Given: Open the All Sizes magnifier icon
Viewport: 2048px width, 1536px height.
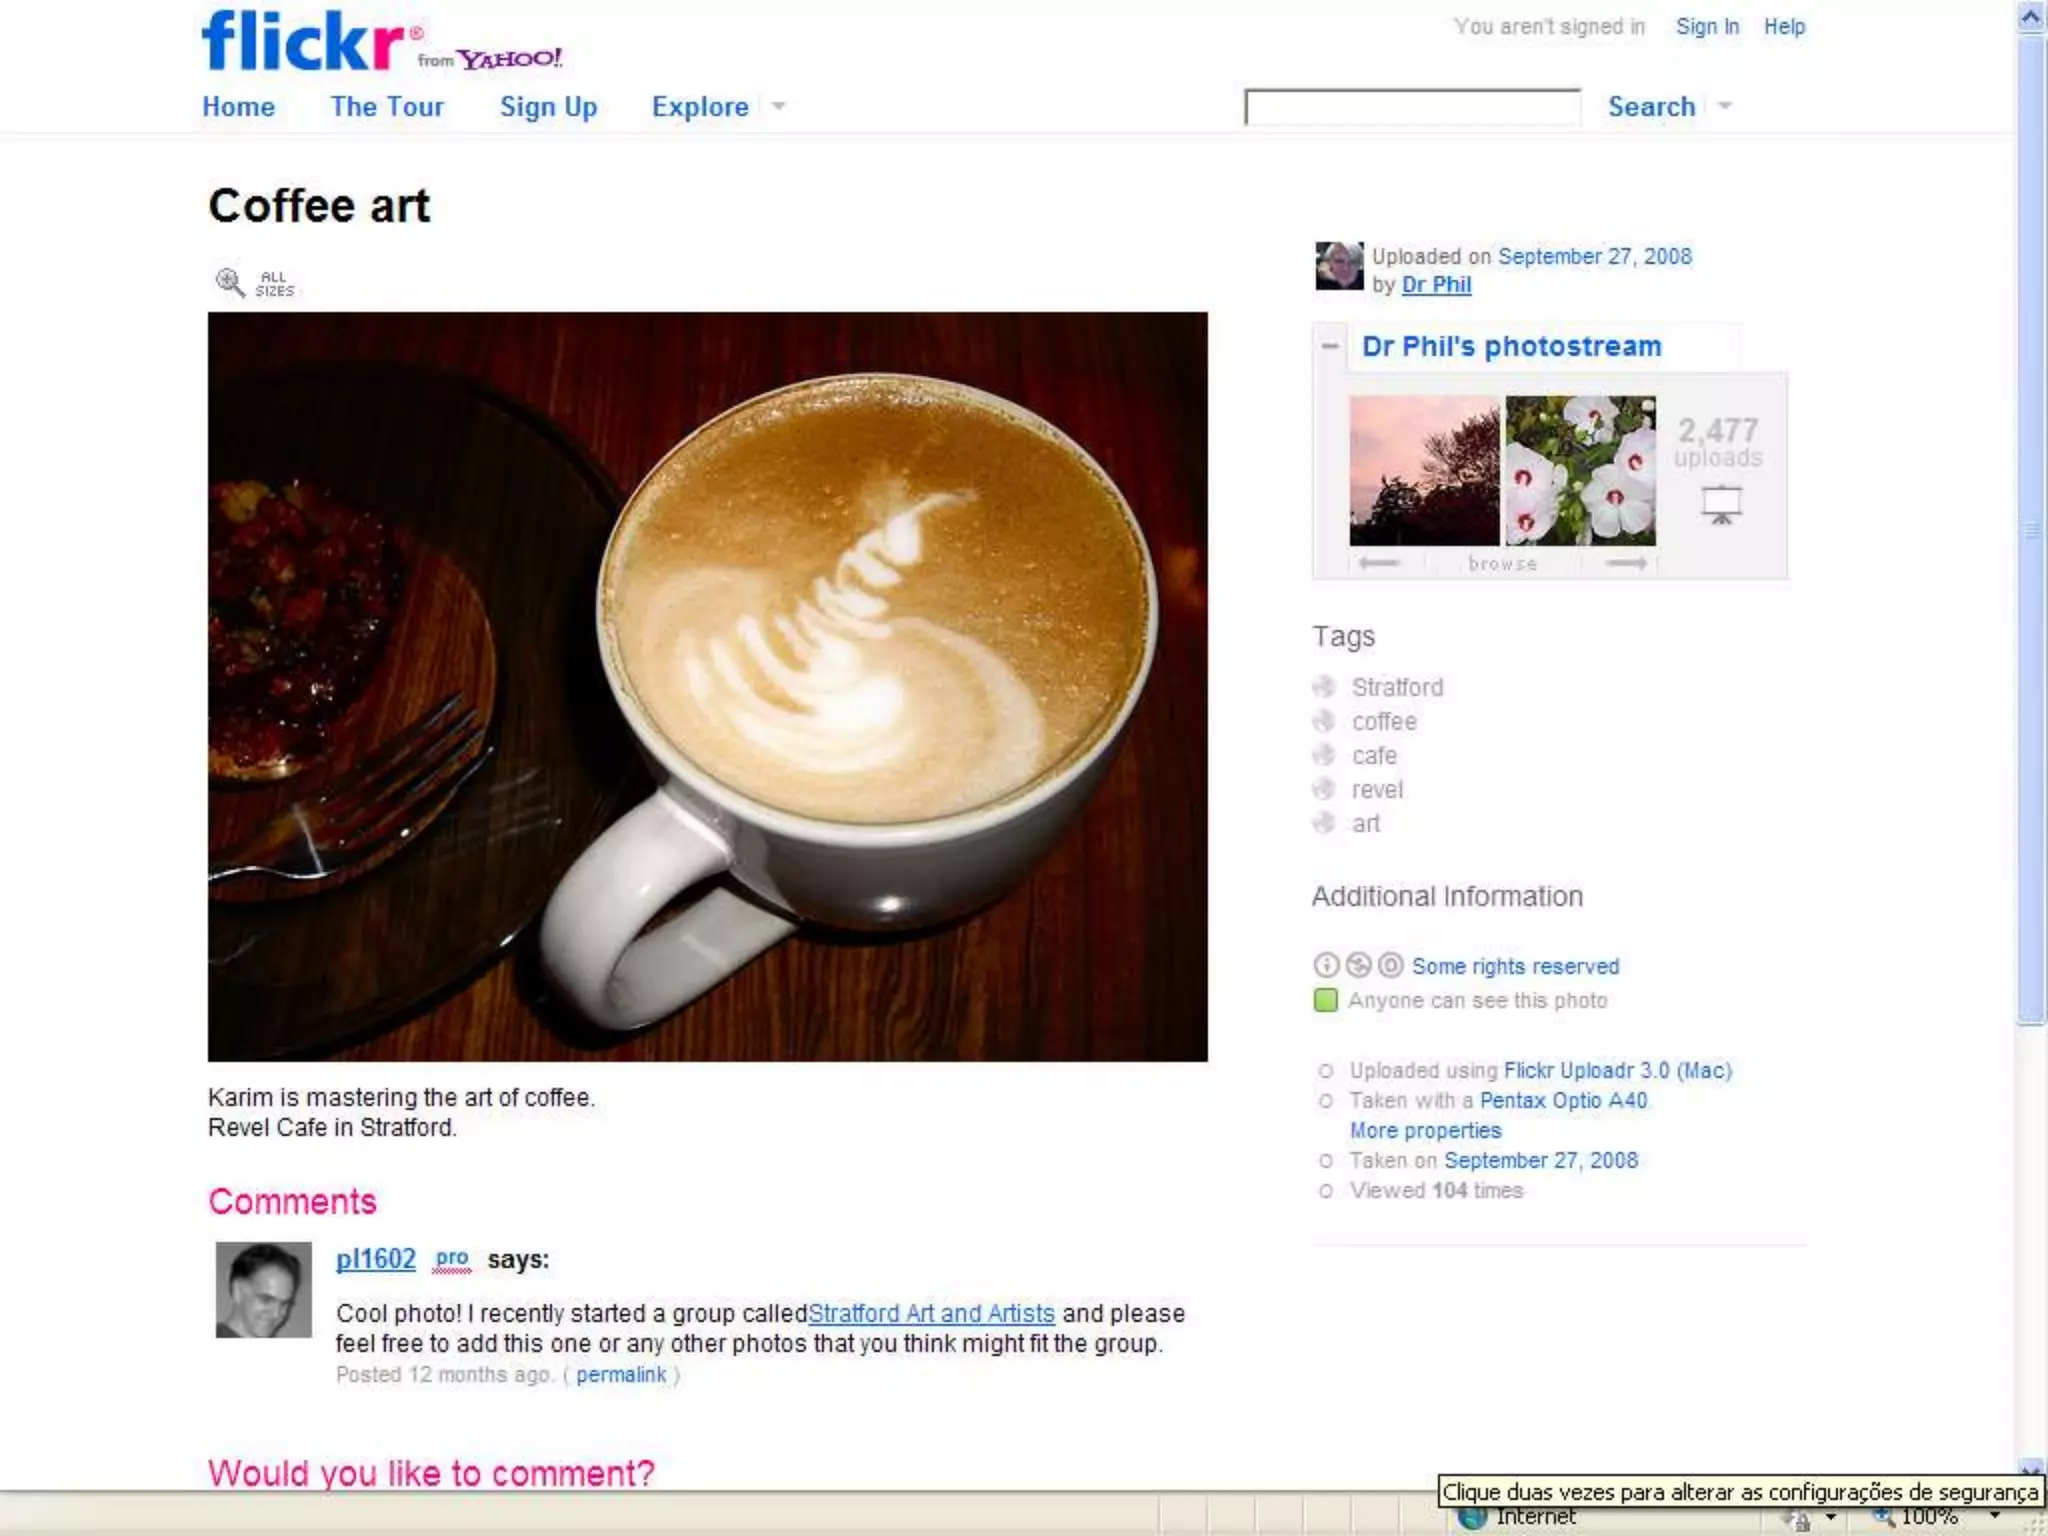Looking at the screenshot, I should coord(230,283).
